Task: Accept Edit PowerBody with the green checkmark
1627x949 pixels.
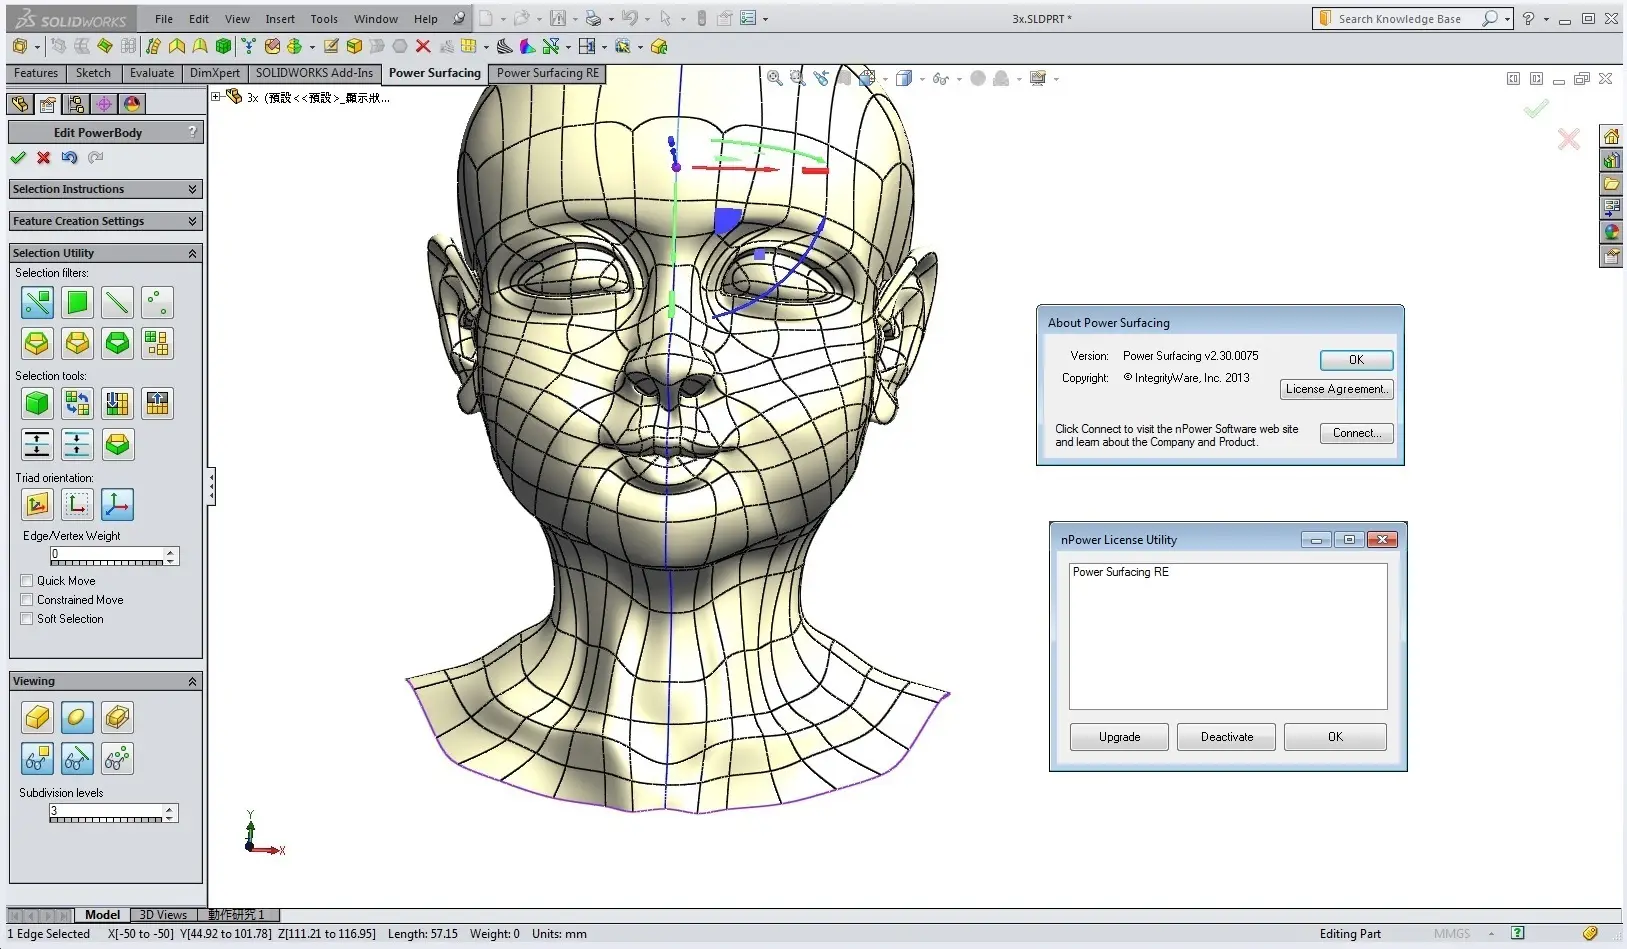Action: (x=18, y=157)
